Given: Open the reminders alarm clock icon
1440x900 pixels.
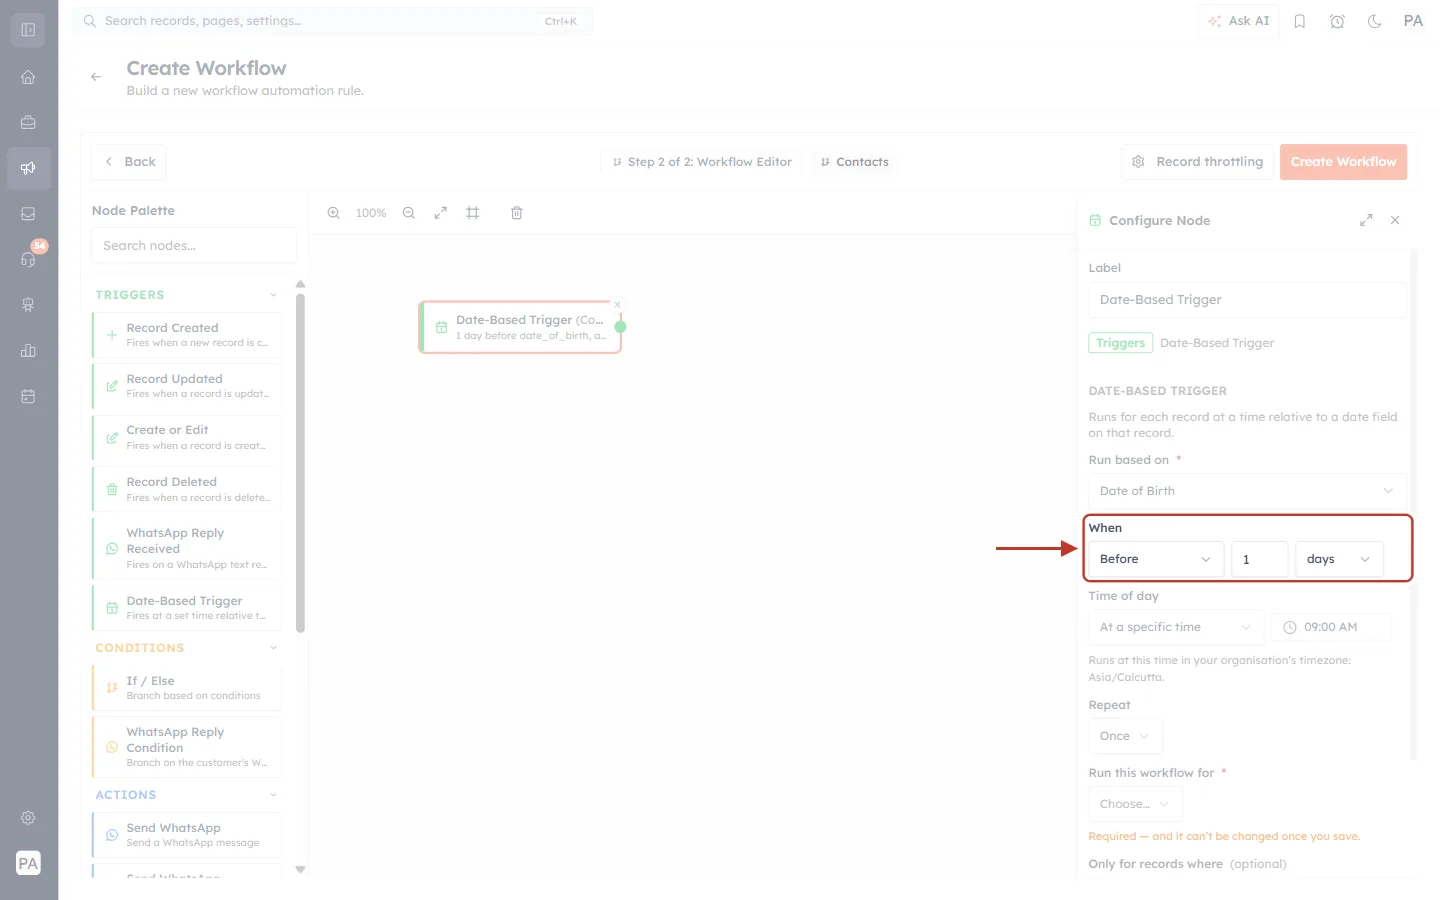Looking at the screenshot, I should point(1337,21).
